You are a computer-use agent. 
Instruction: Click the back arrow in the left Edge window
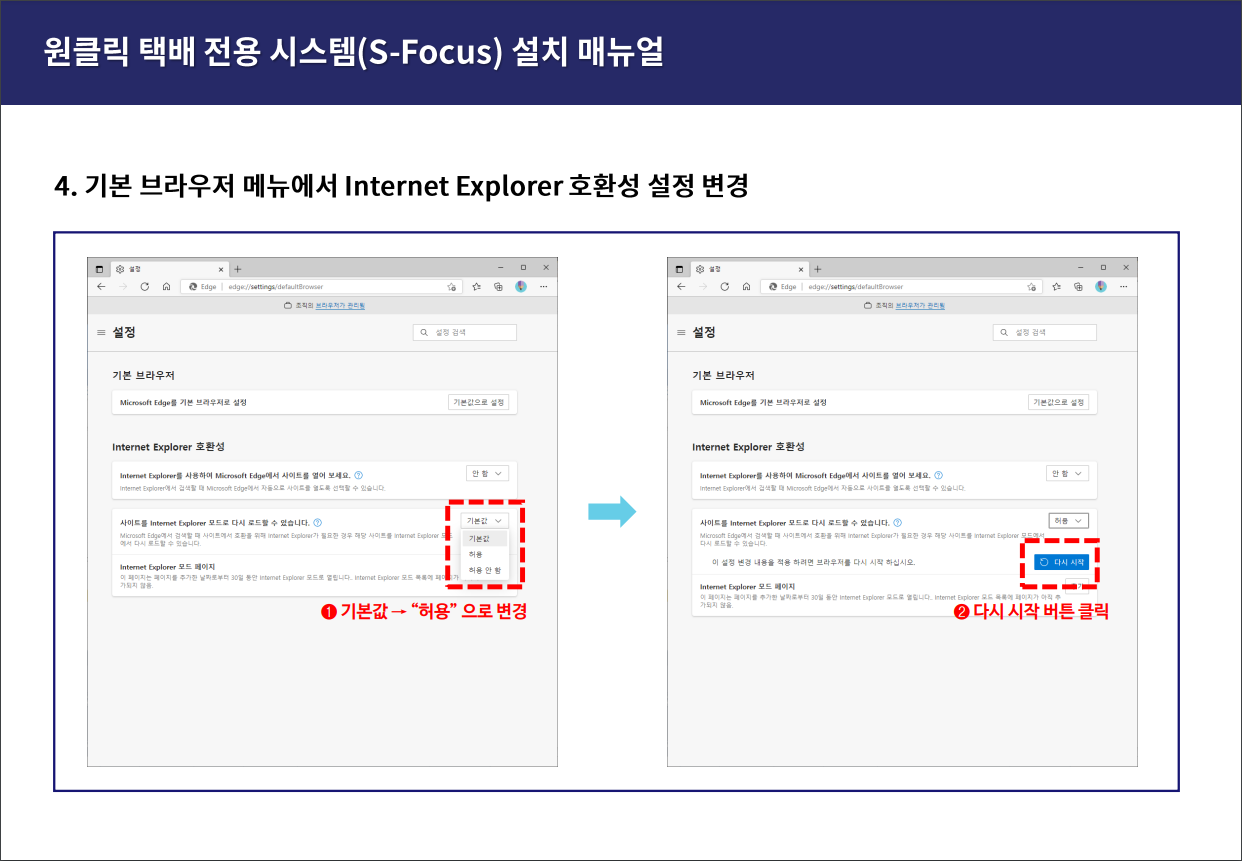click(101, 286)
